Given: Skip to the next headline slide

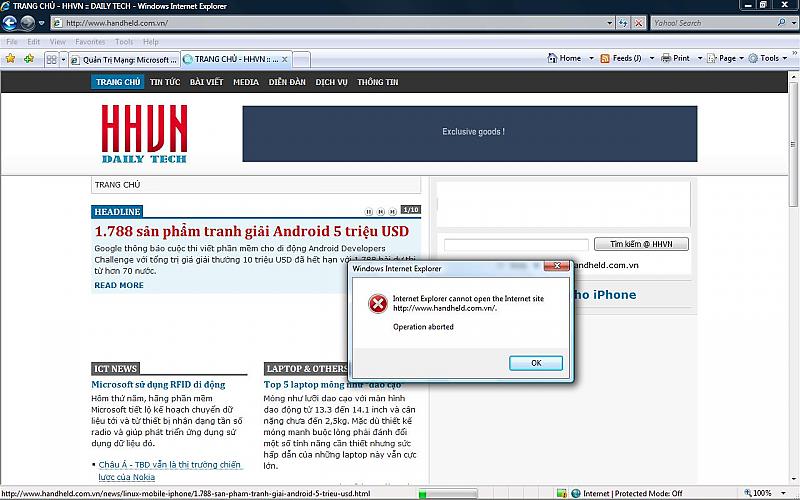Looking at the screenshot, I should point(392,211).
